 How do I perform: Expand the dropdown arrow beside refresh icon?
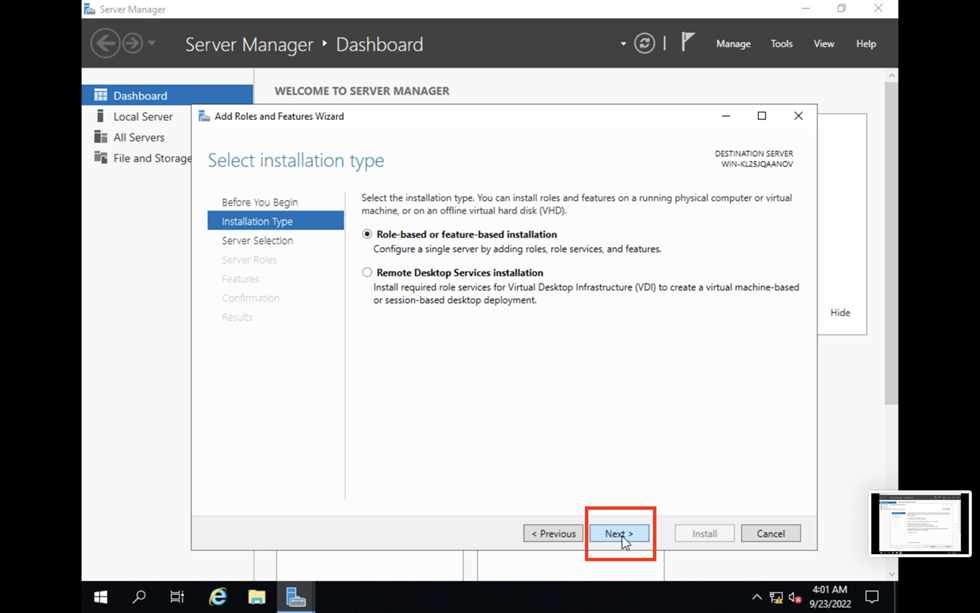pos(623,44)
